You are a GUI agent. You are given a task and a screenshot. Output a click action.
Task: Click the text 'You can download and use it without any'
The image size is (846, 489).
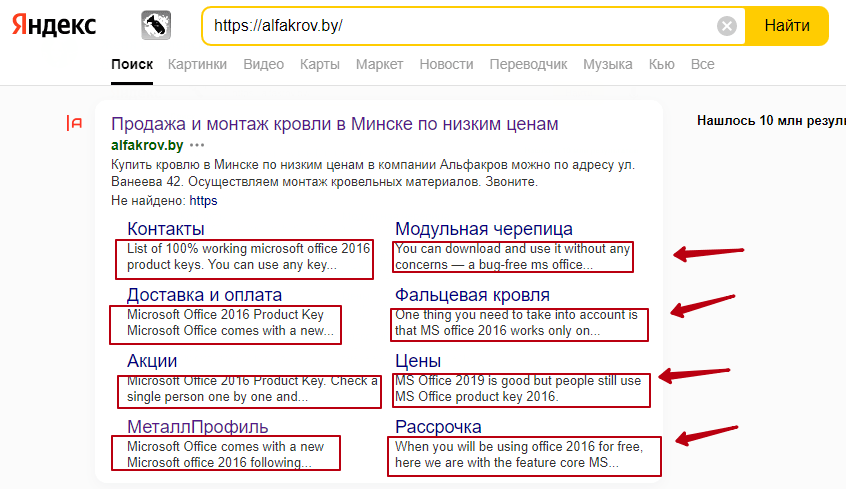[x=513, y=248]
